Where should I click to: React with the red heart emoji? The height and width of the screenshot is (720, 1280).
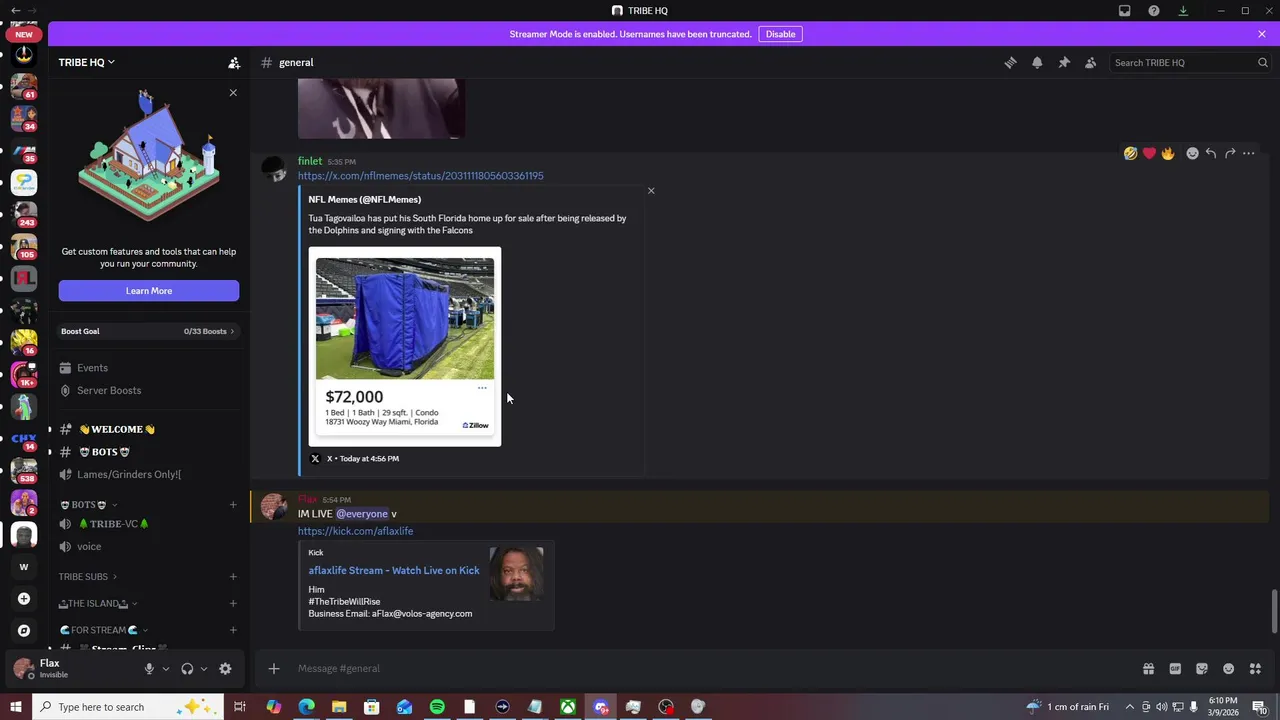tap(1149, 153)
